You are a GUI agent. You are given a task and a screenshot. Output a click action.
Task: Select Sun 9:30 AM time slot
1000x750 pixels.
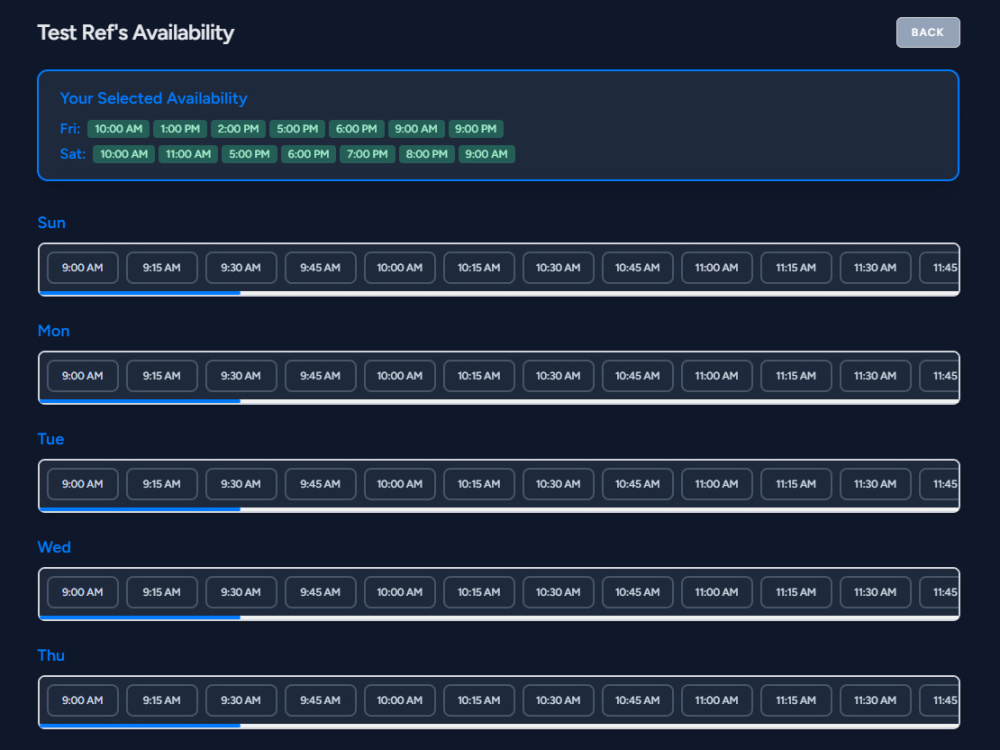coord(241,268)
